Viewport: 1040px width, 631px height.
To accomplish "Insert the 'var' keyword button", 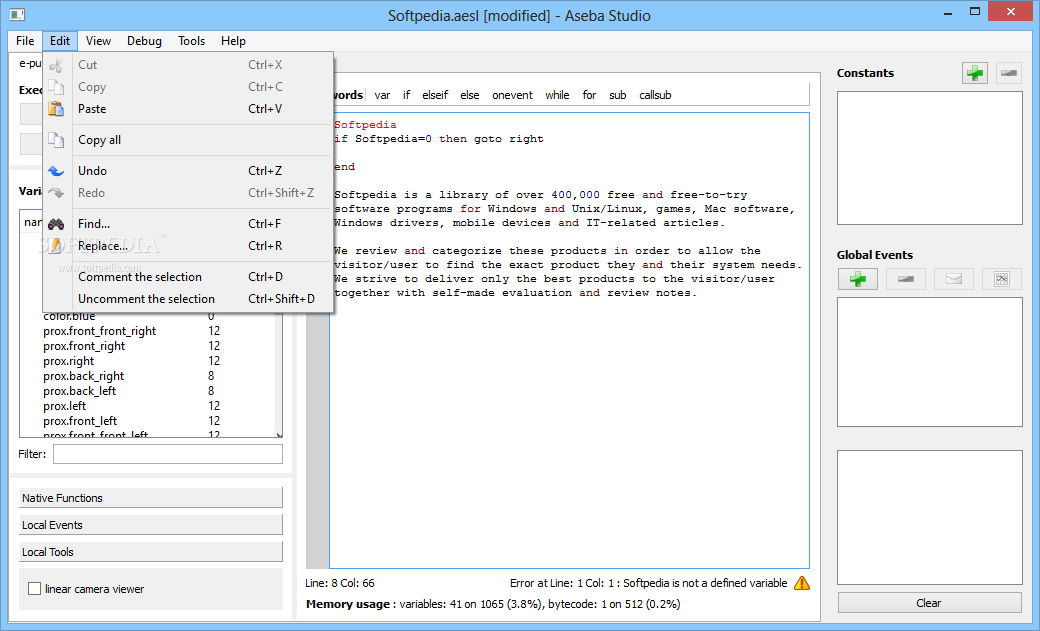I will tap(382, 95).
